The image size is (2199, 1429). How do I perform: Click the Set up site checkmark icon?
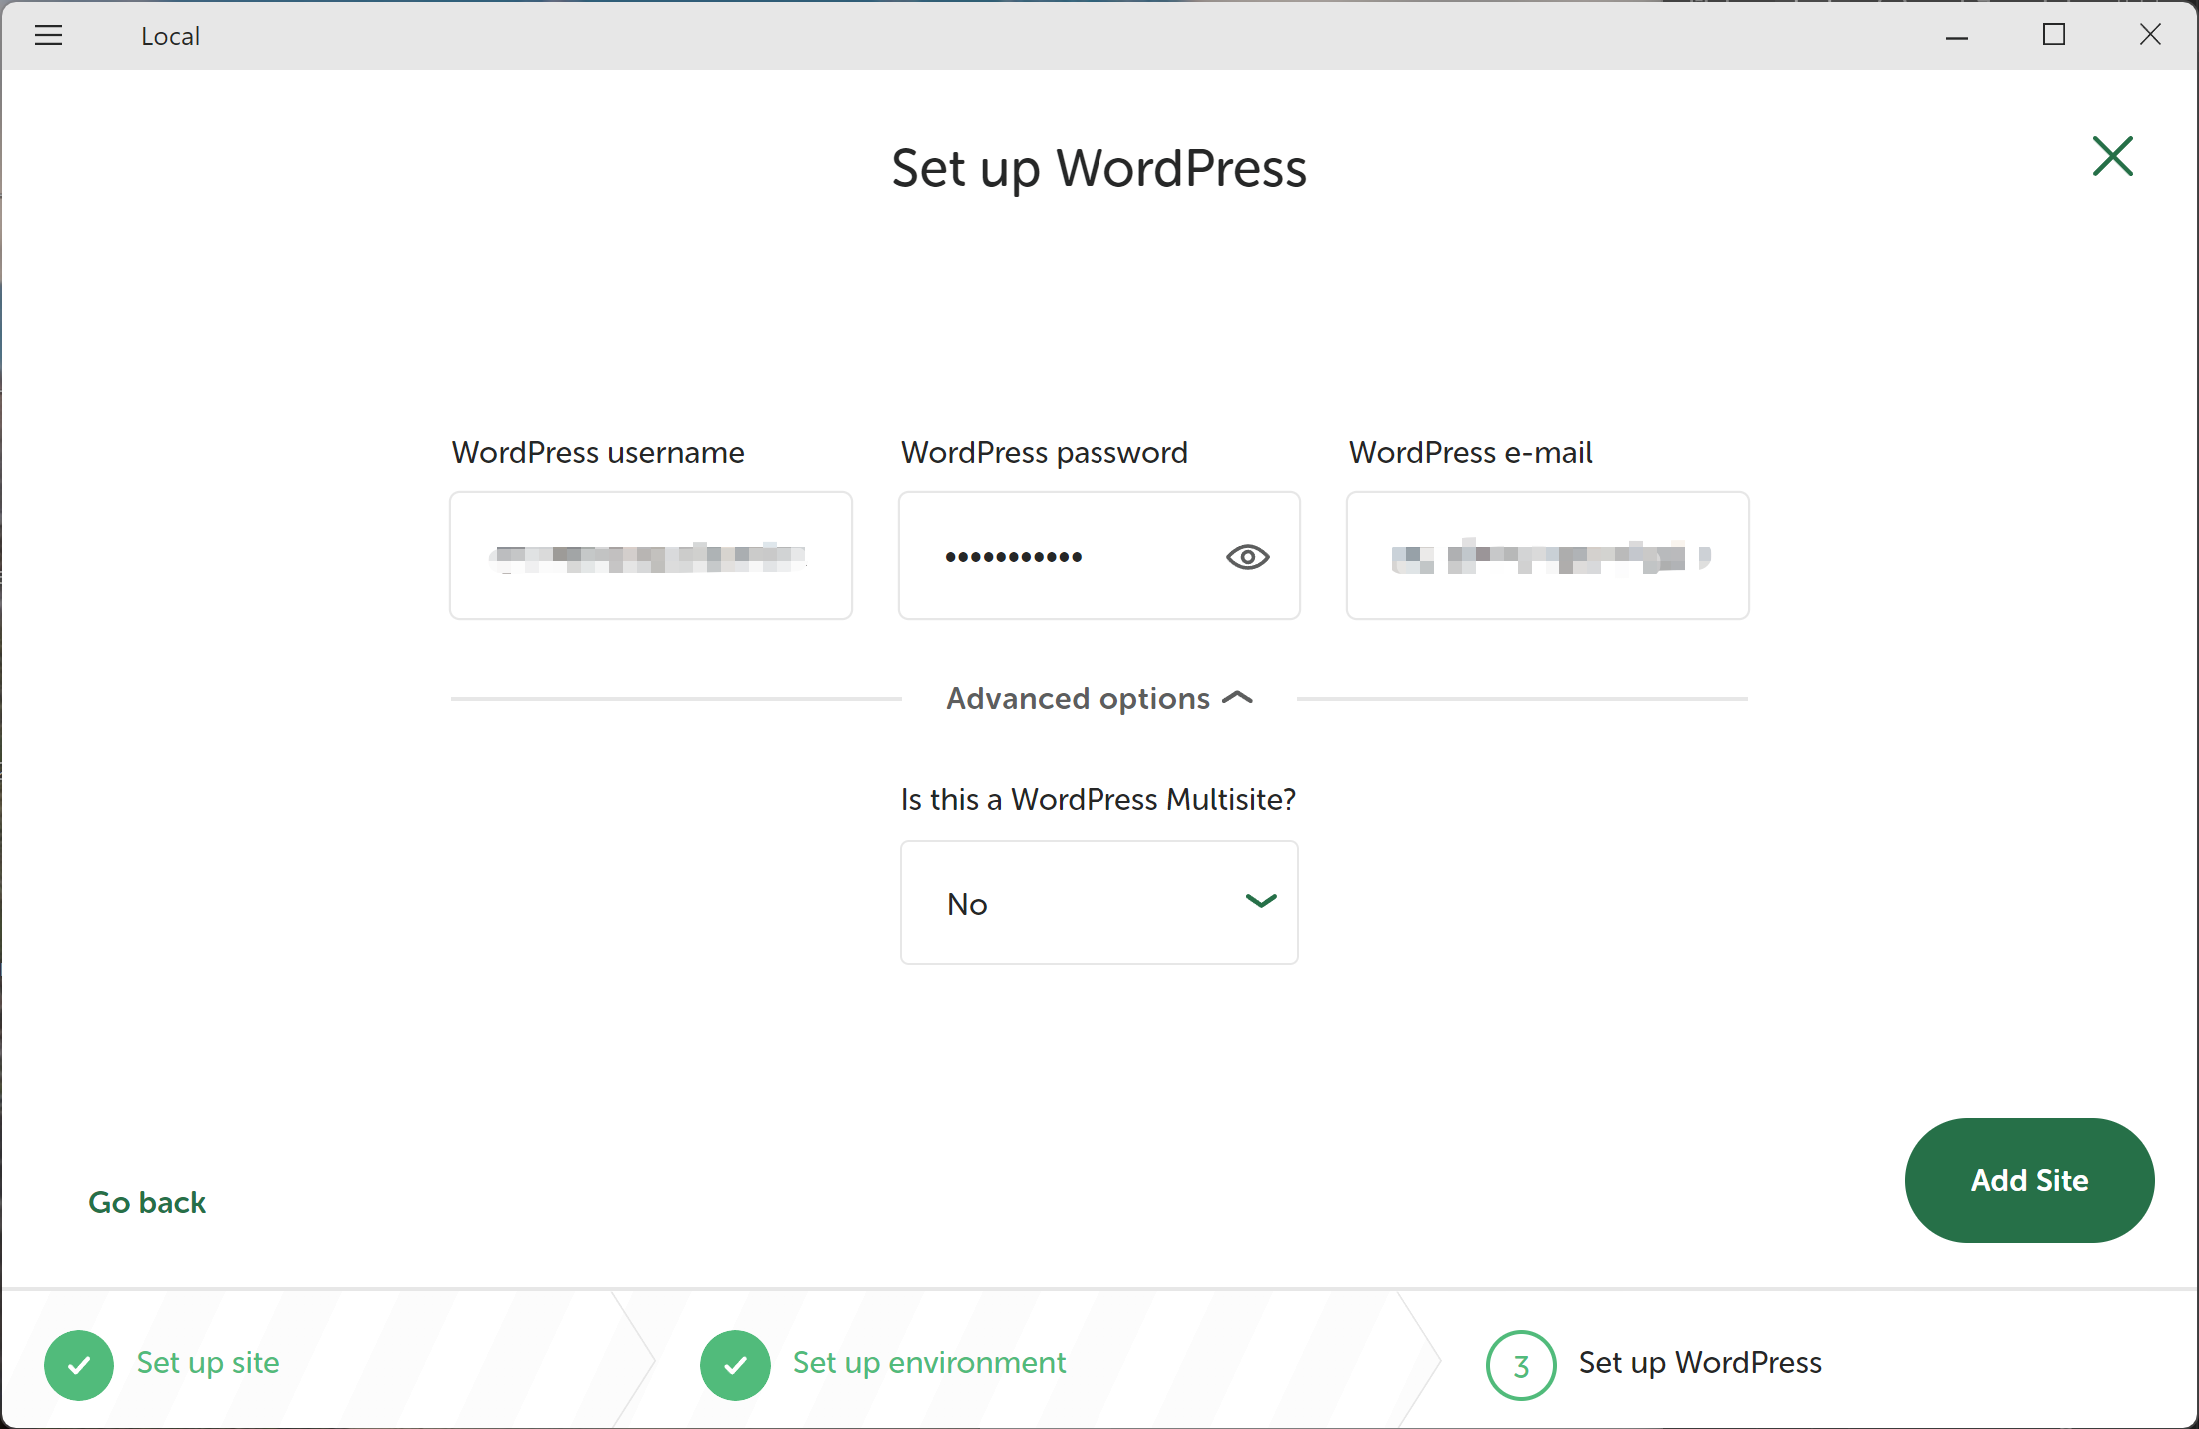(79, 1364)
